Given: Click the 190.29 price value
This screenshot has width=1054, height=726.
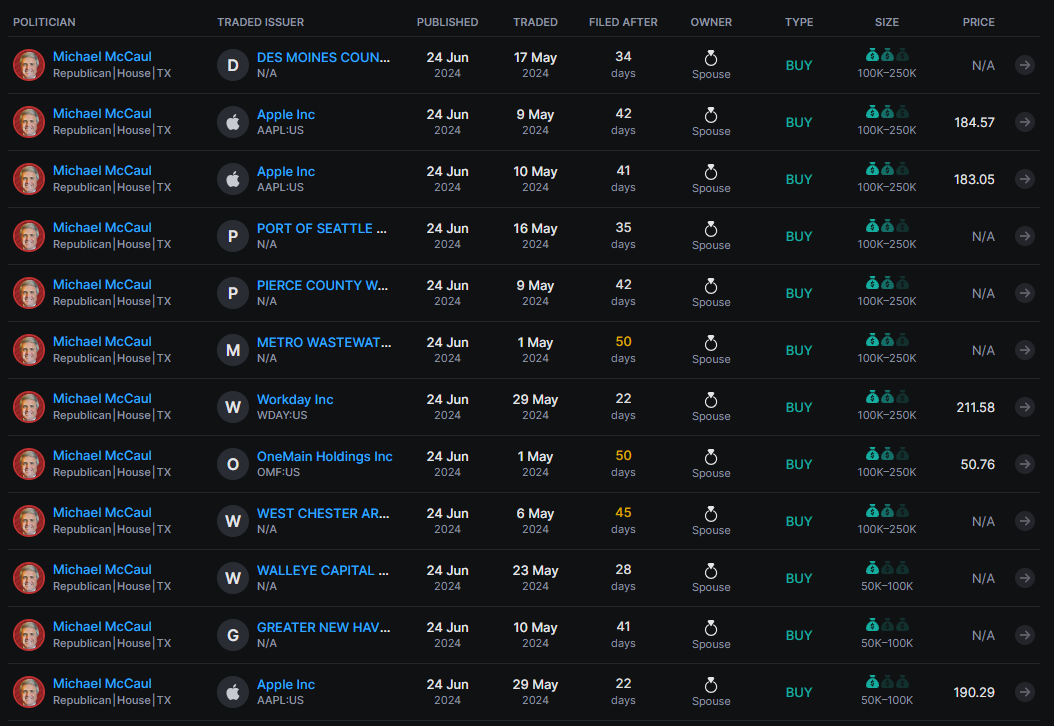Looking at the screenshot, I should click(x=974, y=692).
